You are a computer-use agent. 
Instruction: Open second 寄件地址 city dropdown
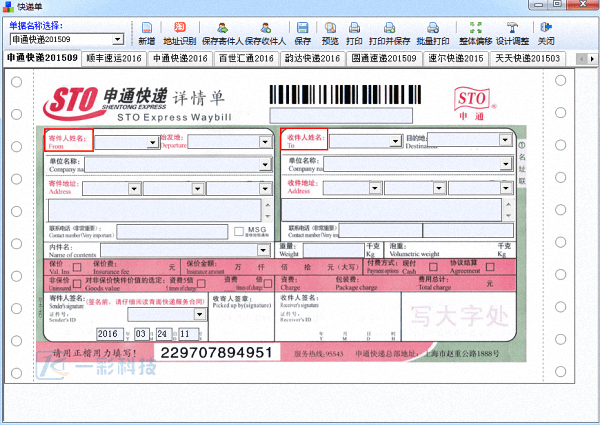(198, 189)
